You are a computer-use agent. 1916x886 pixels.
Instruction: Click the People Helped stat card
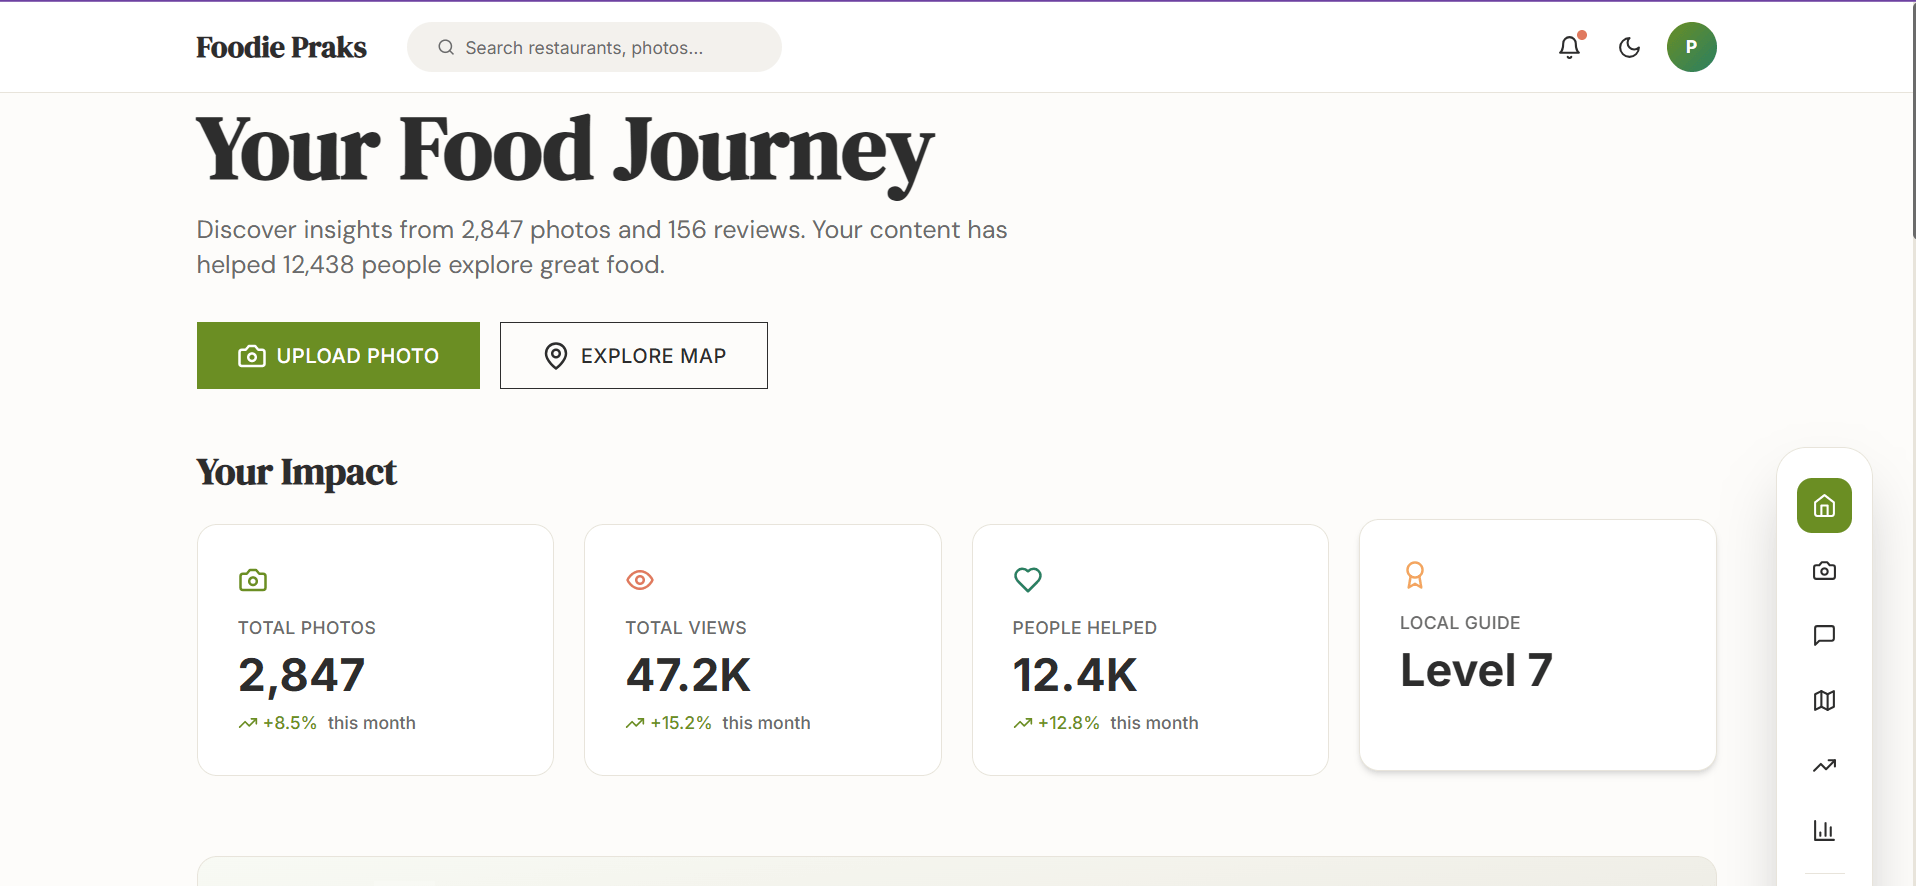(x=1150, y=650)
